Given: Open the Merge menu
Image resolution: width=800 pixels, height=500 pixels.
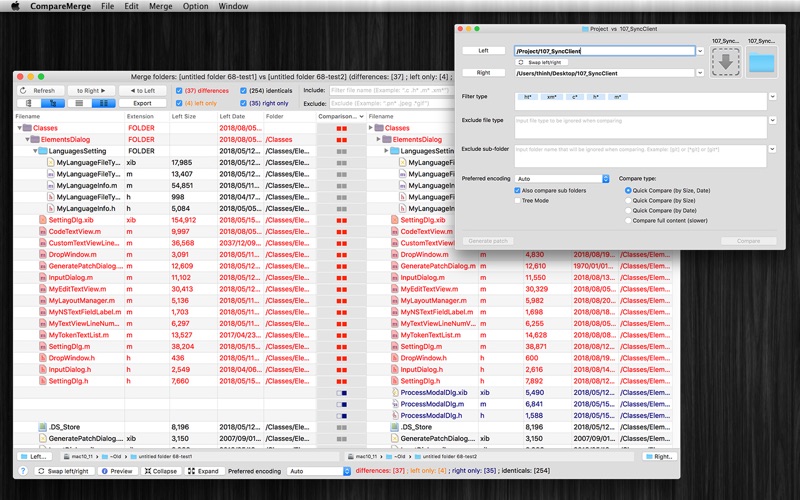Looking at the screenshot, I should tap(160, 6).
